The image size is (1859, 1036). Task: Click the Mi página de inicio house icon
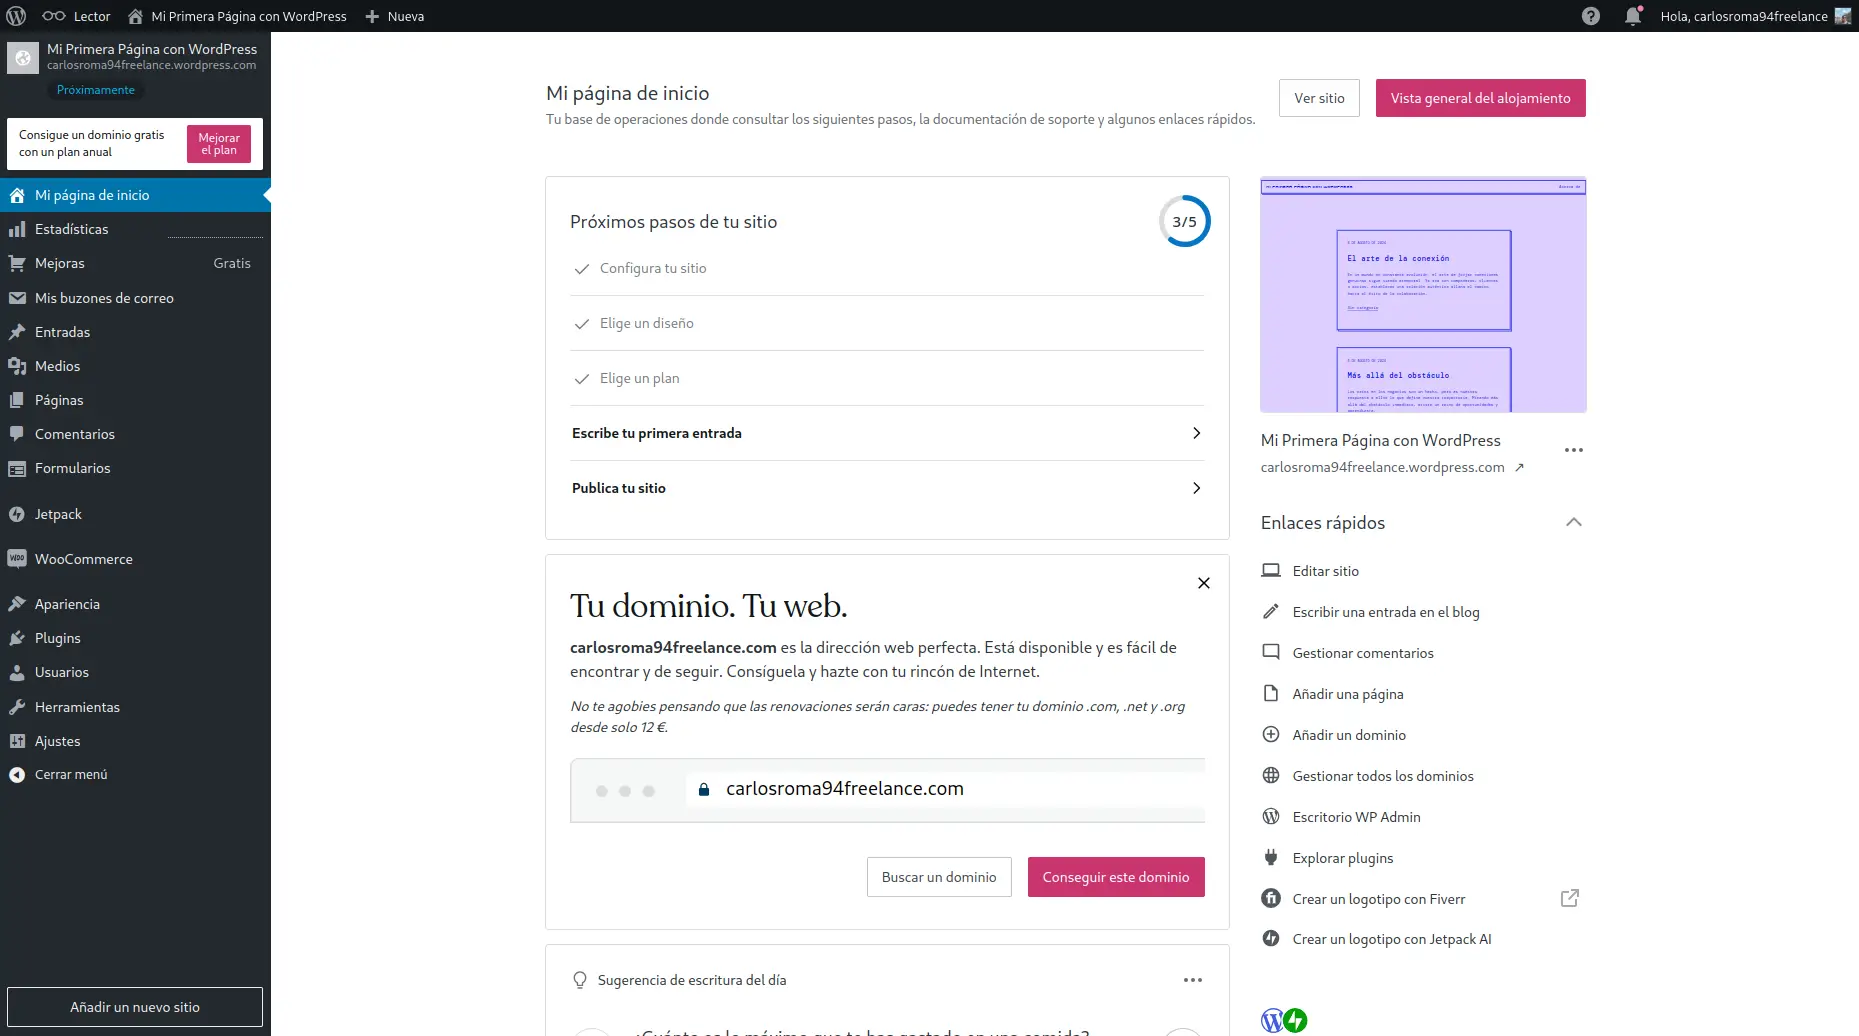tap(17, 195)
